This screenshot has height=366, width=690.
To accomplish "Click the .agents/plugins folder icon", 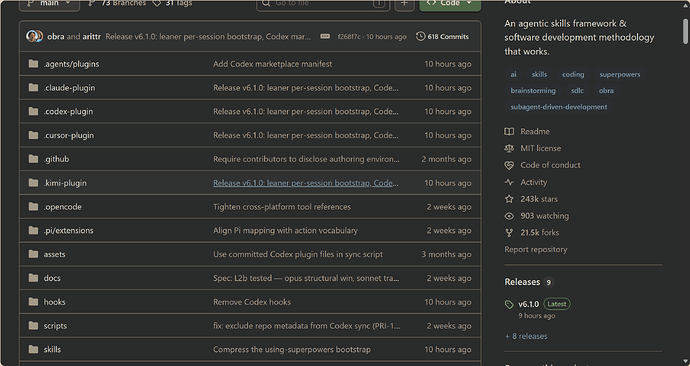I will 33,64.
